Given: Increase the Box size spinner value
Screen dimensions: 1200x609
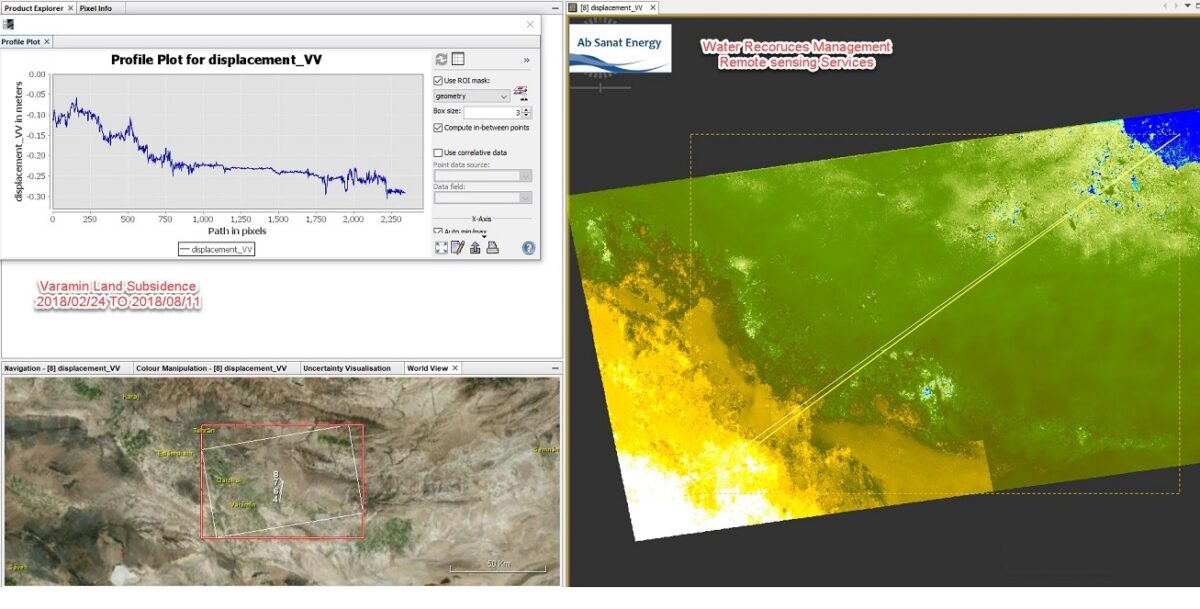Looking at the screenshot, I should click(527, 109).
